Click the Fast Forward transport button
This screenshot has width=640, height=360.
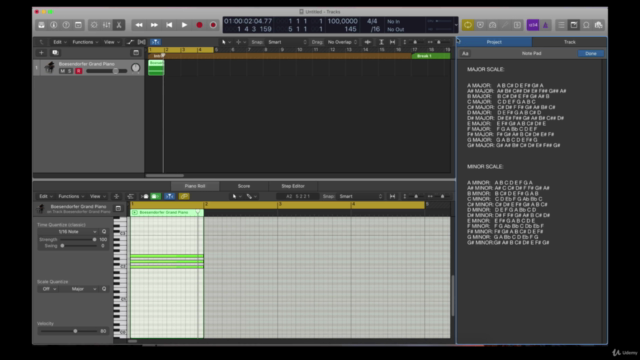pos(154,25)
